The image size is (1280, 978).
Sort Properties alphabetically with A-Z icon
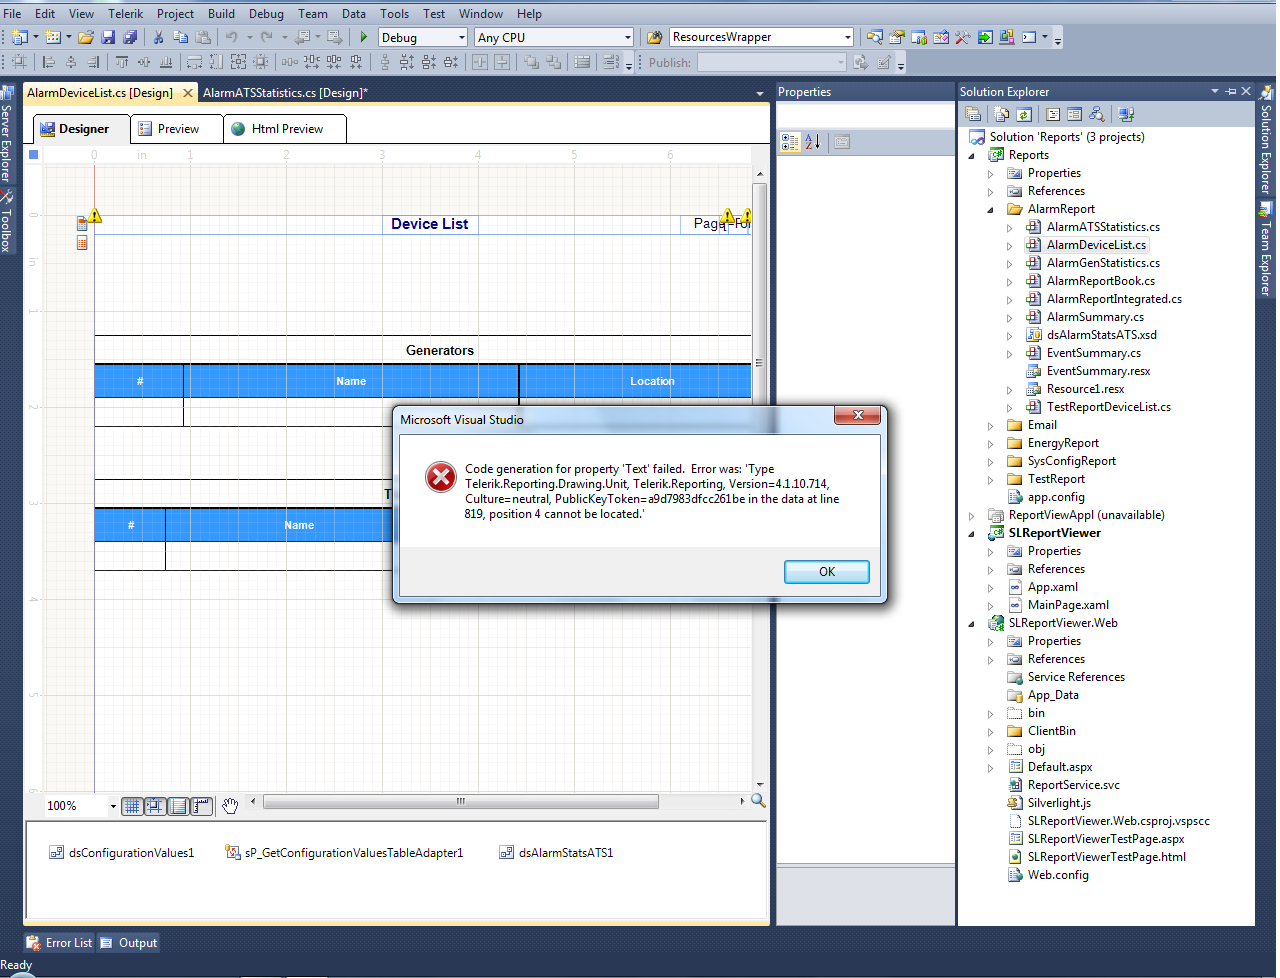point(813,142)
